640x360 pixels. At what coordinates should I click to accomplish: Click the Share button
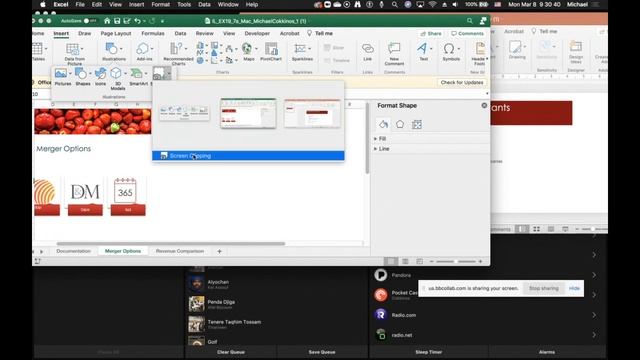point(431,33)
